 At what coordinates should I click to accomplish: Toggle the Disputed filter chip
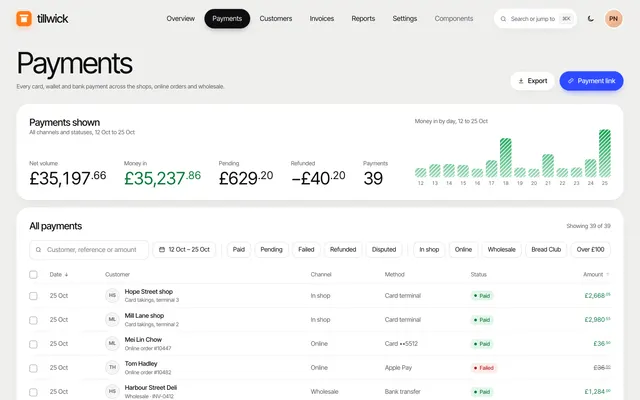[384, 249]
